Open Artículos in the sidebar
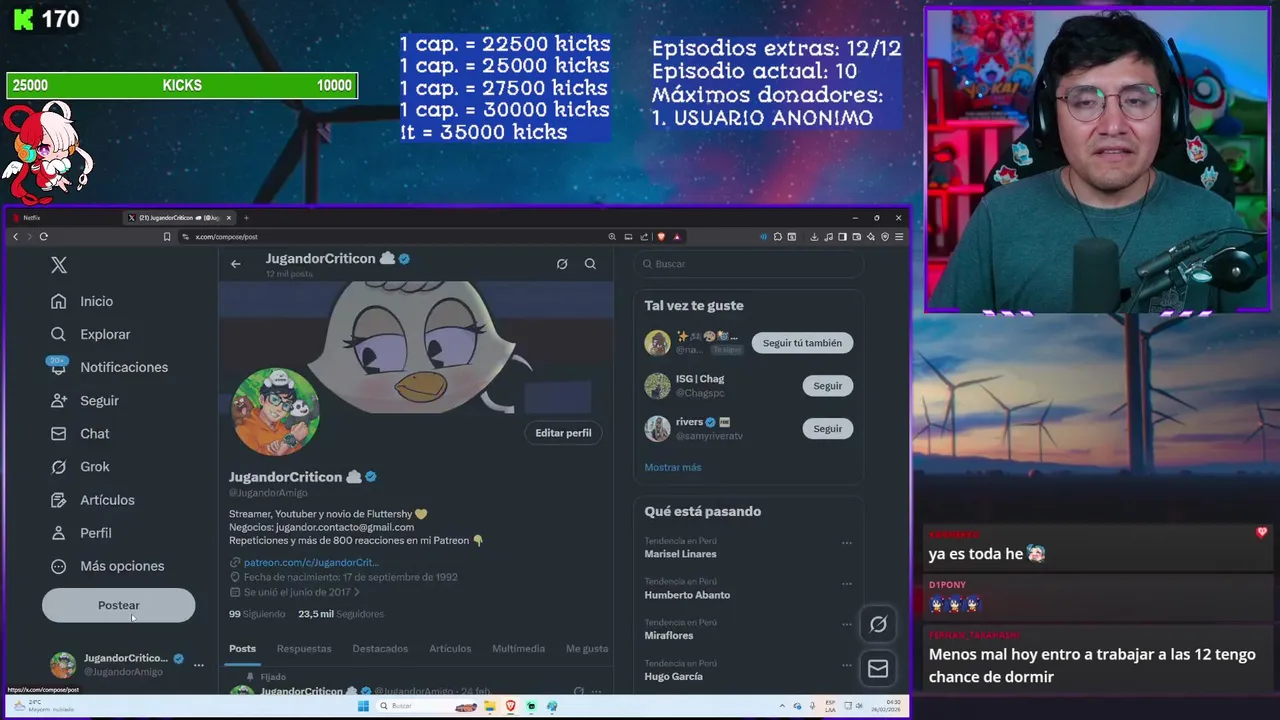Image resolution: width=1280 pixels, height=720 pixels. click(93, 500)
